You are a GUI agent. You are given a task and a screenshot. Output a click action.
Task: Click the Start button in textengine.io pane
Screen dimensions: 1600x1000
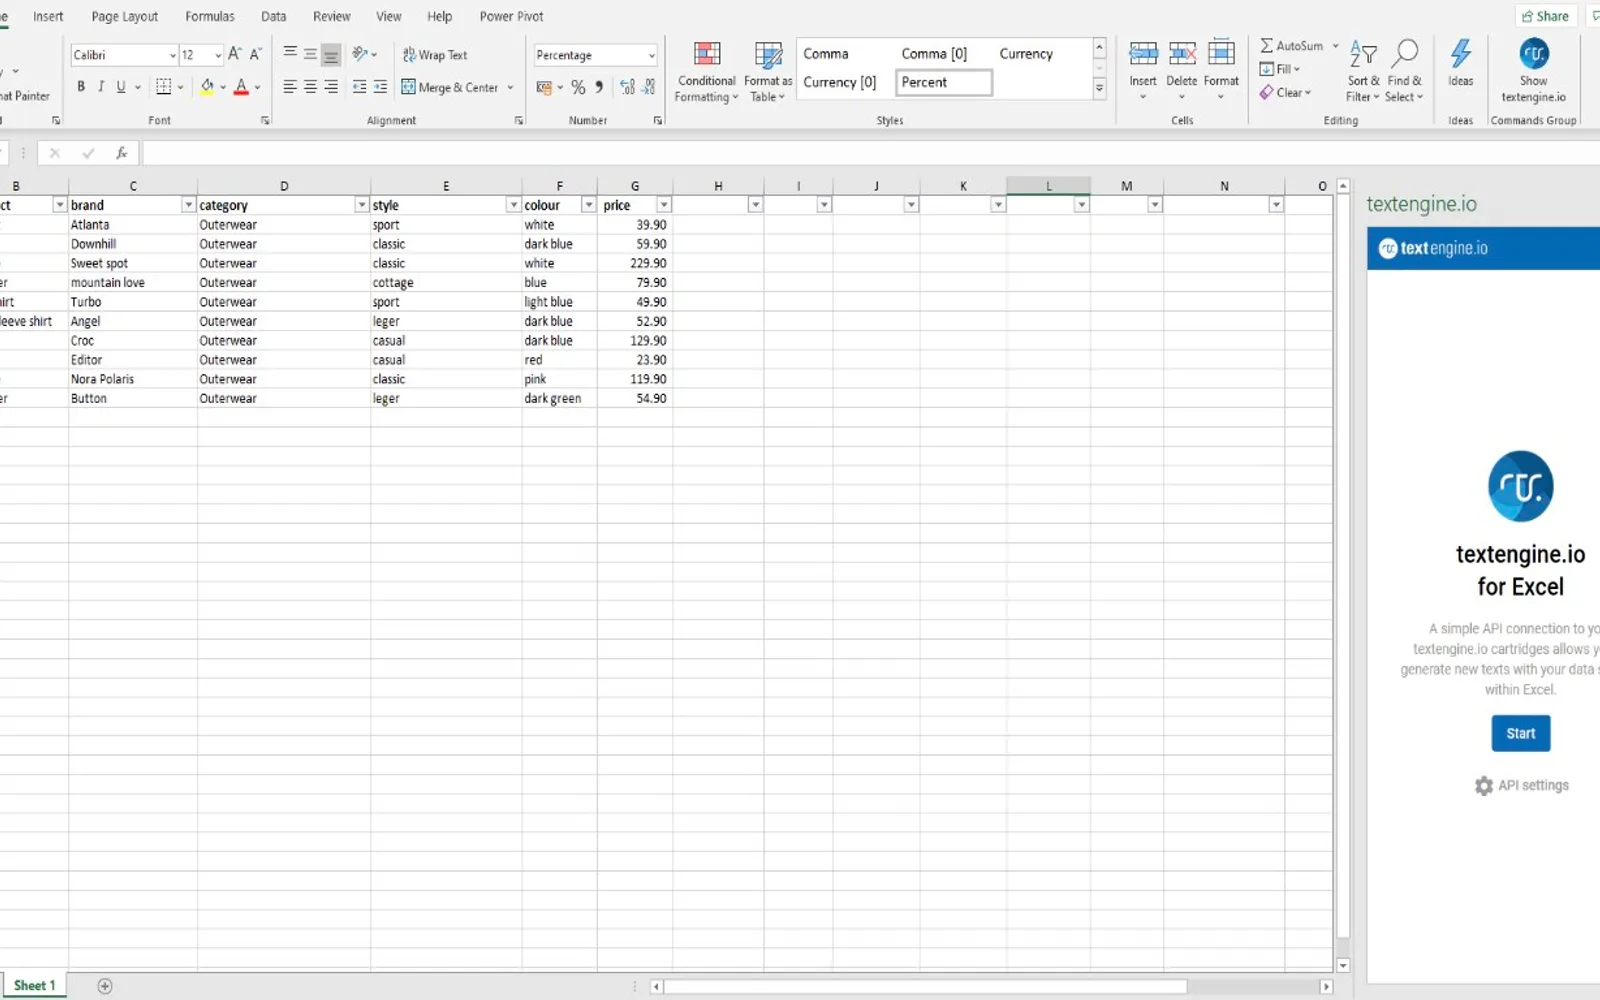point(1520,733)
